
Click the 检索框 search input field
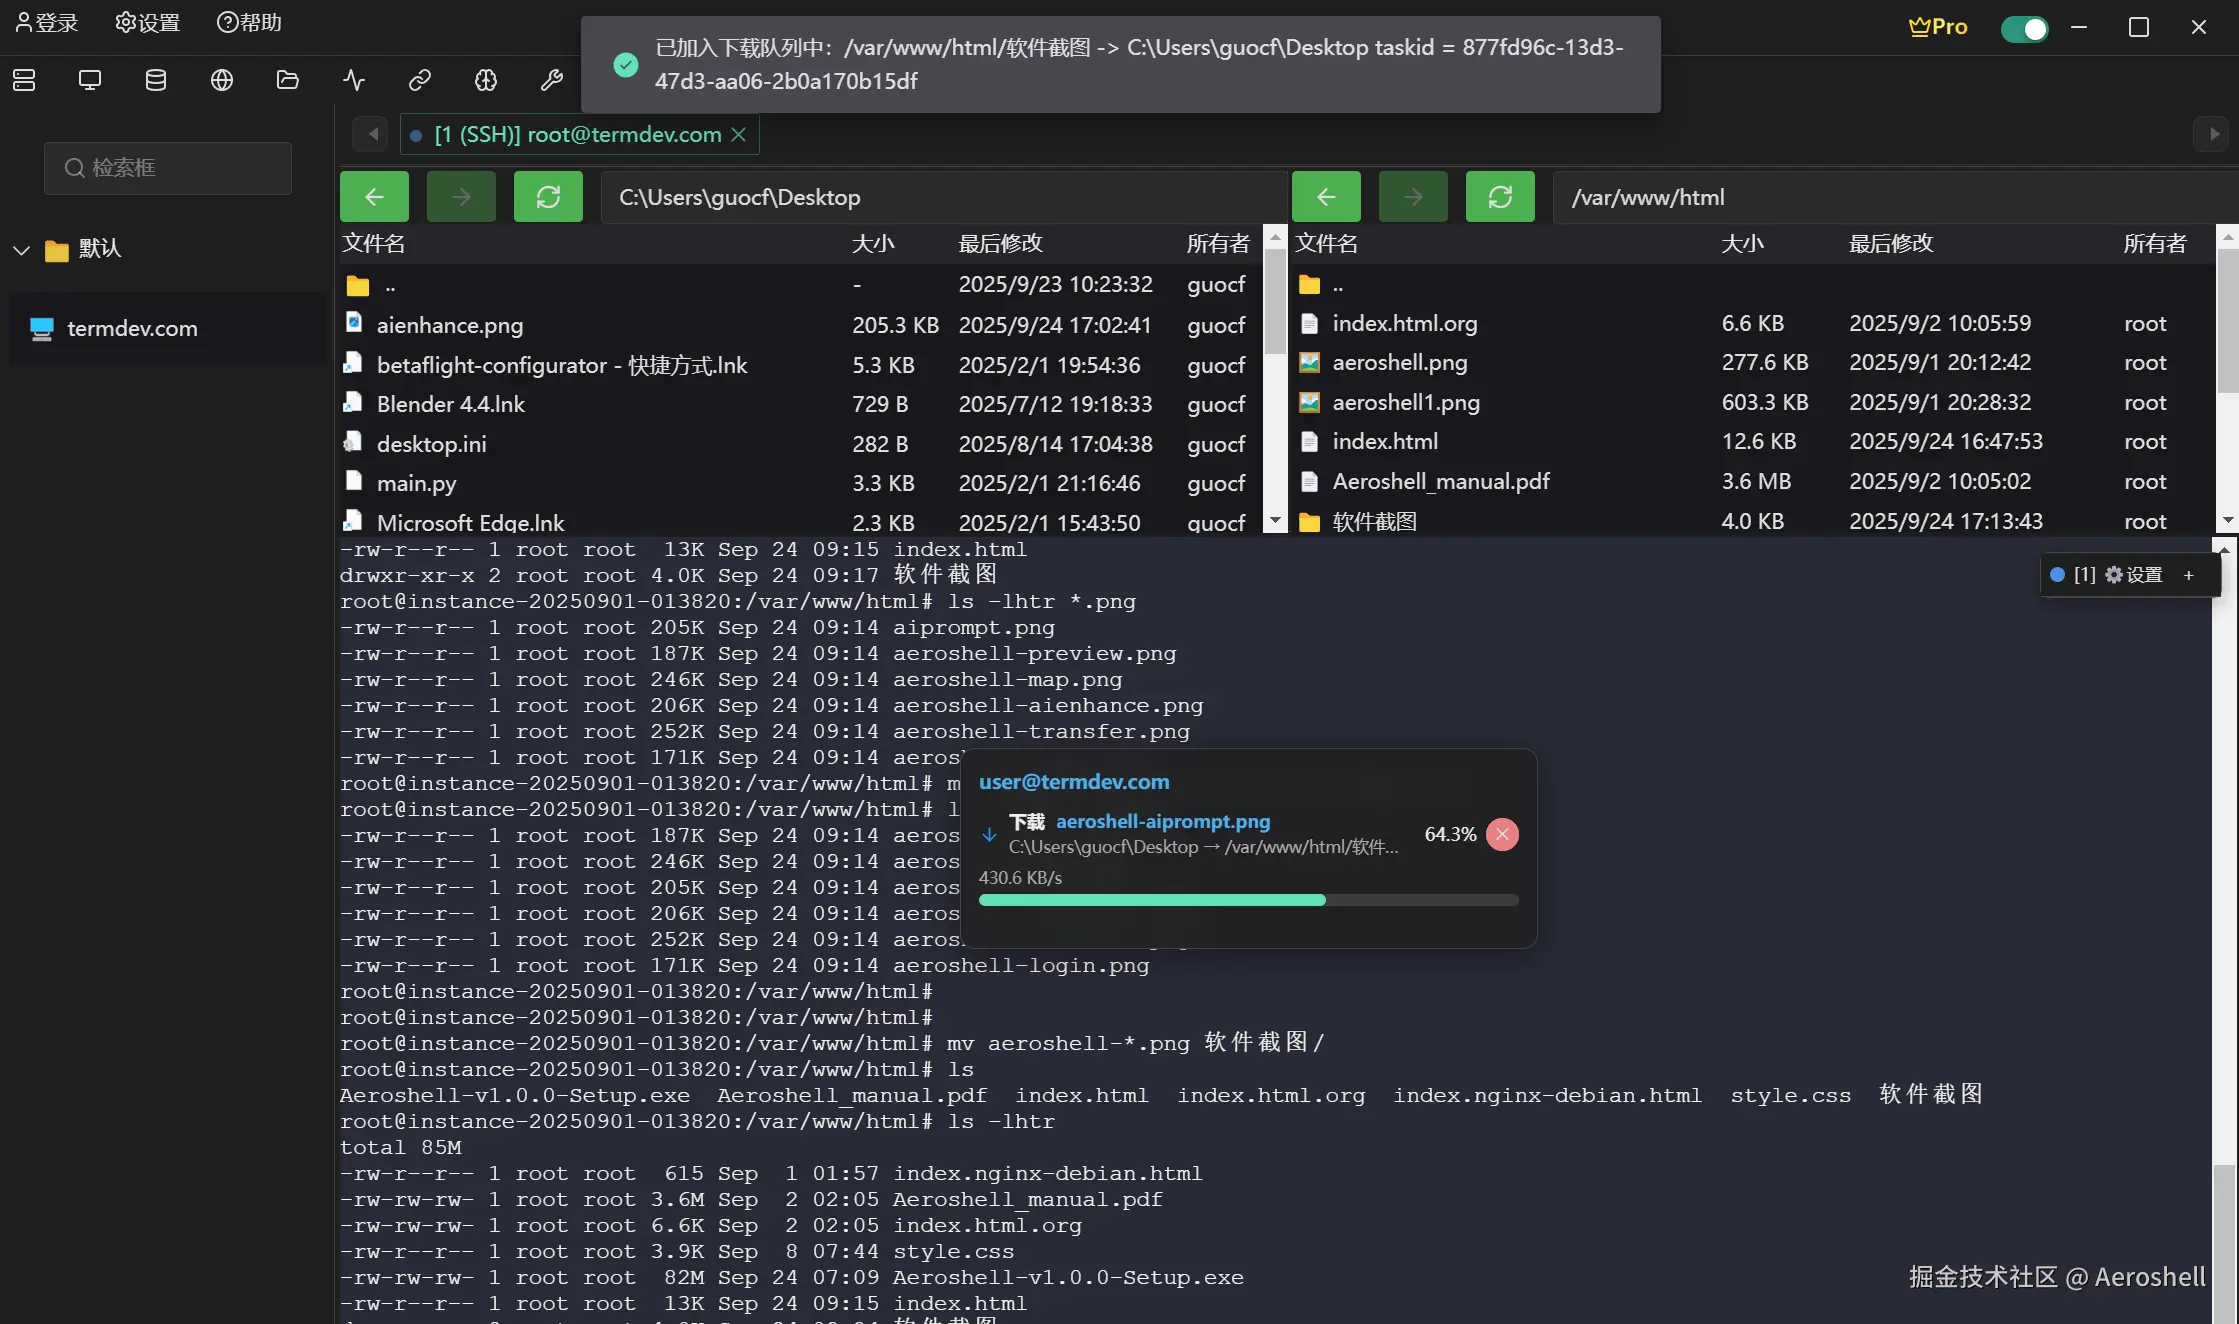click(x=168, y=168)
